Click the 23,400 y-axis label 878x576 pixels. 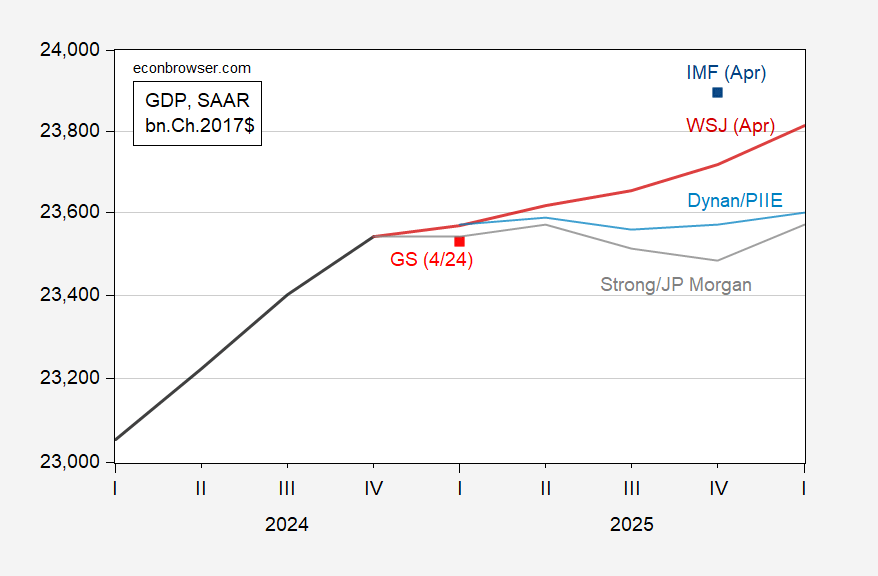click(70, 294)
